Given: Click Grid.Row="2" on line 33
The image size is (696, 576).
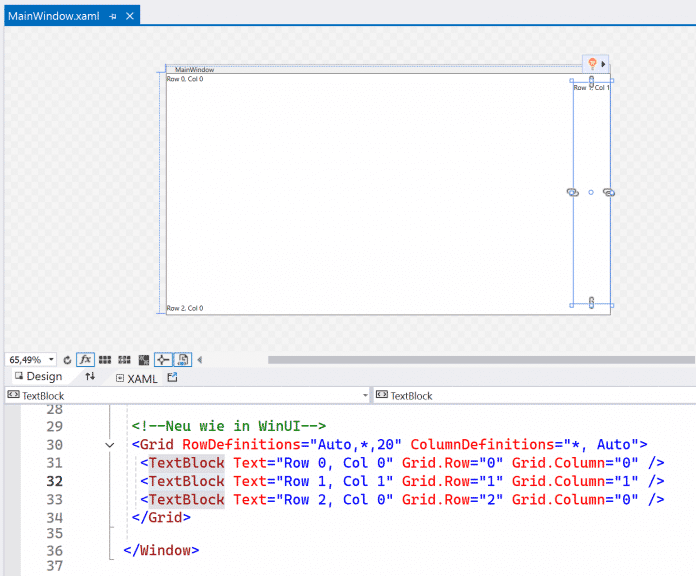Looking at the screenshot, I should pos(452,499).
